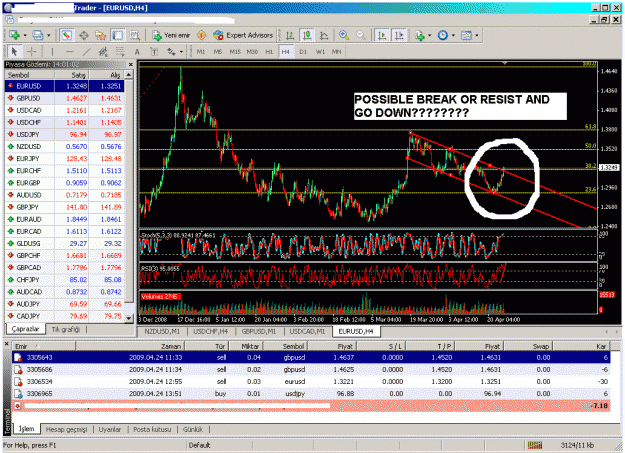
Task: Select the Crosshair tool
Action: click(x=31, y=51)
